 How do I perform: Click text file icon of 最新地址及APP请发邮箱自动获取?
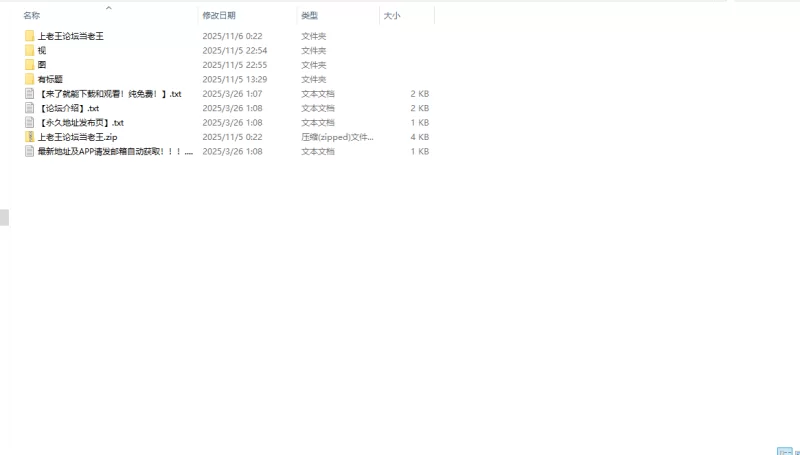pyautogui.click(x=30, y=151)
